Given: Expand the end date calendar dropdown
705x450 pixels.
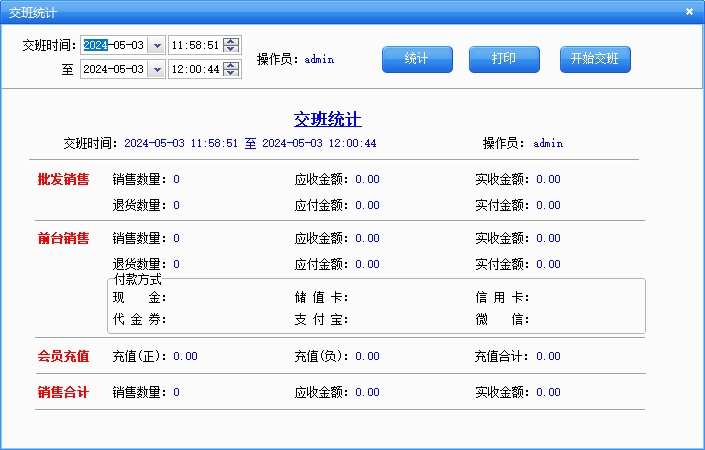Looking at the screenshot, I should tap(157, 69).
